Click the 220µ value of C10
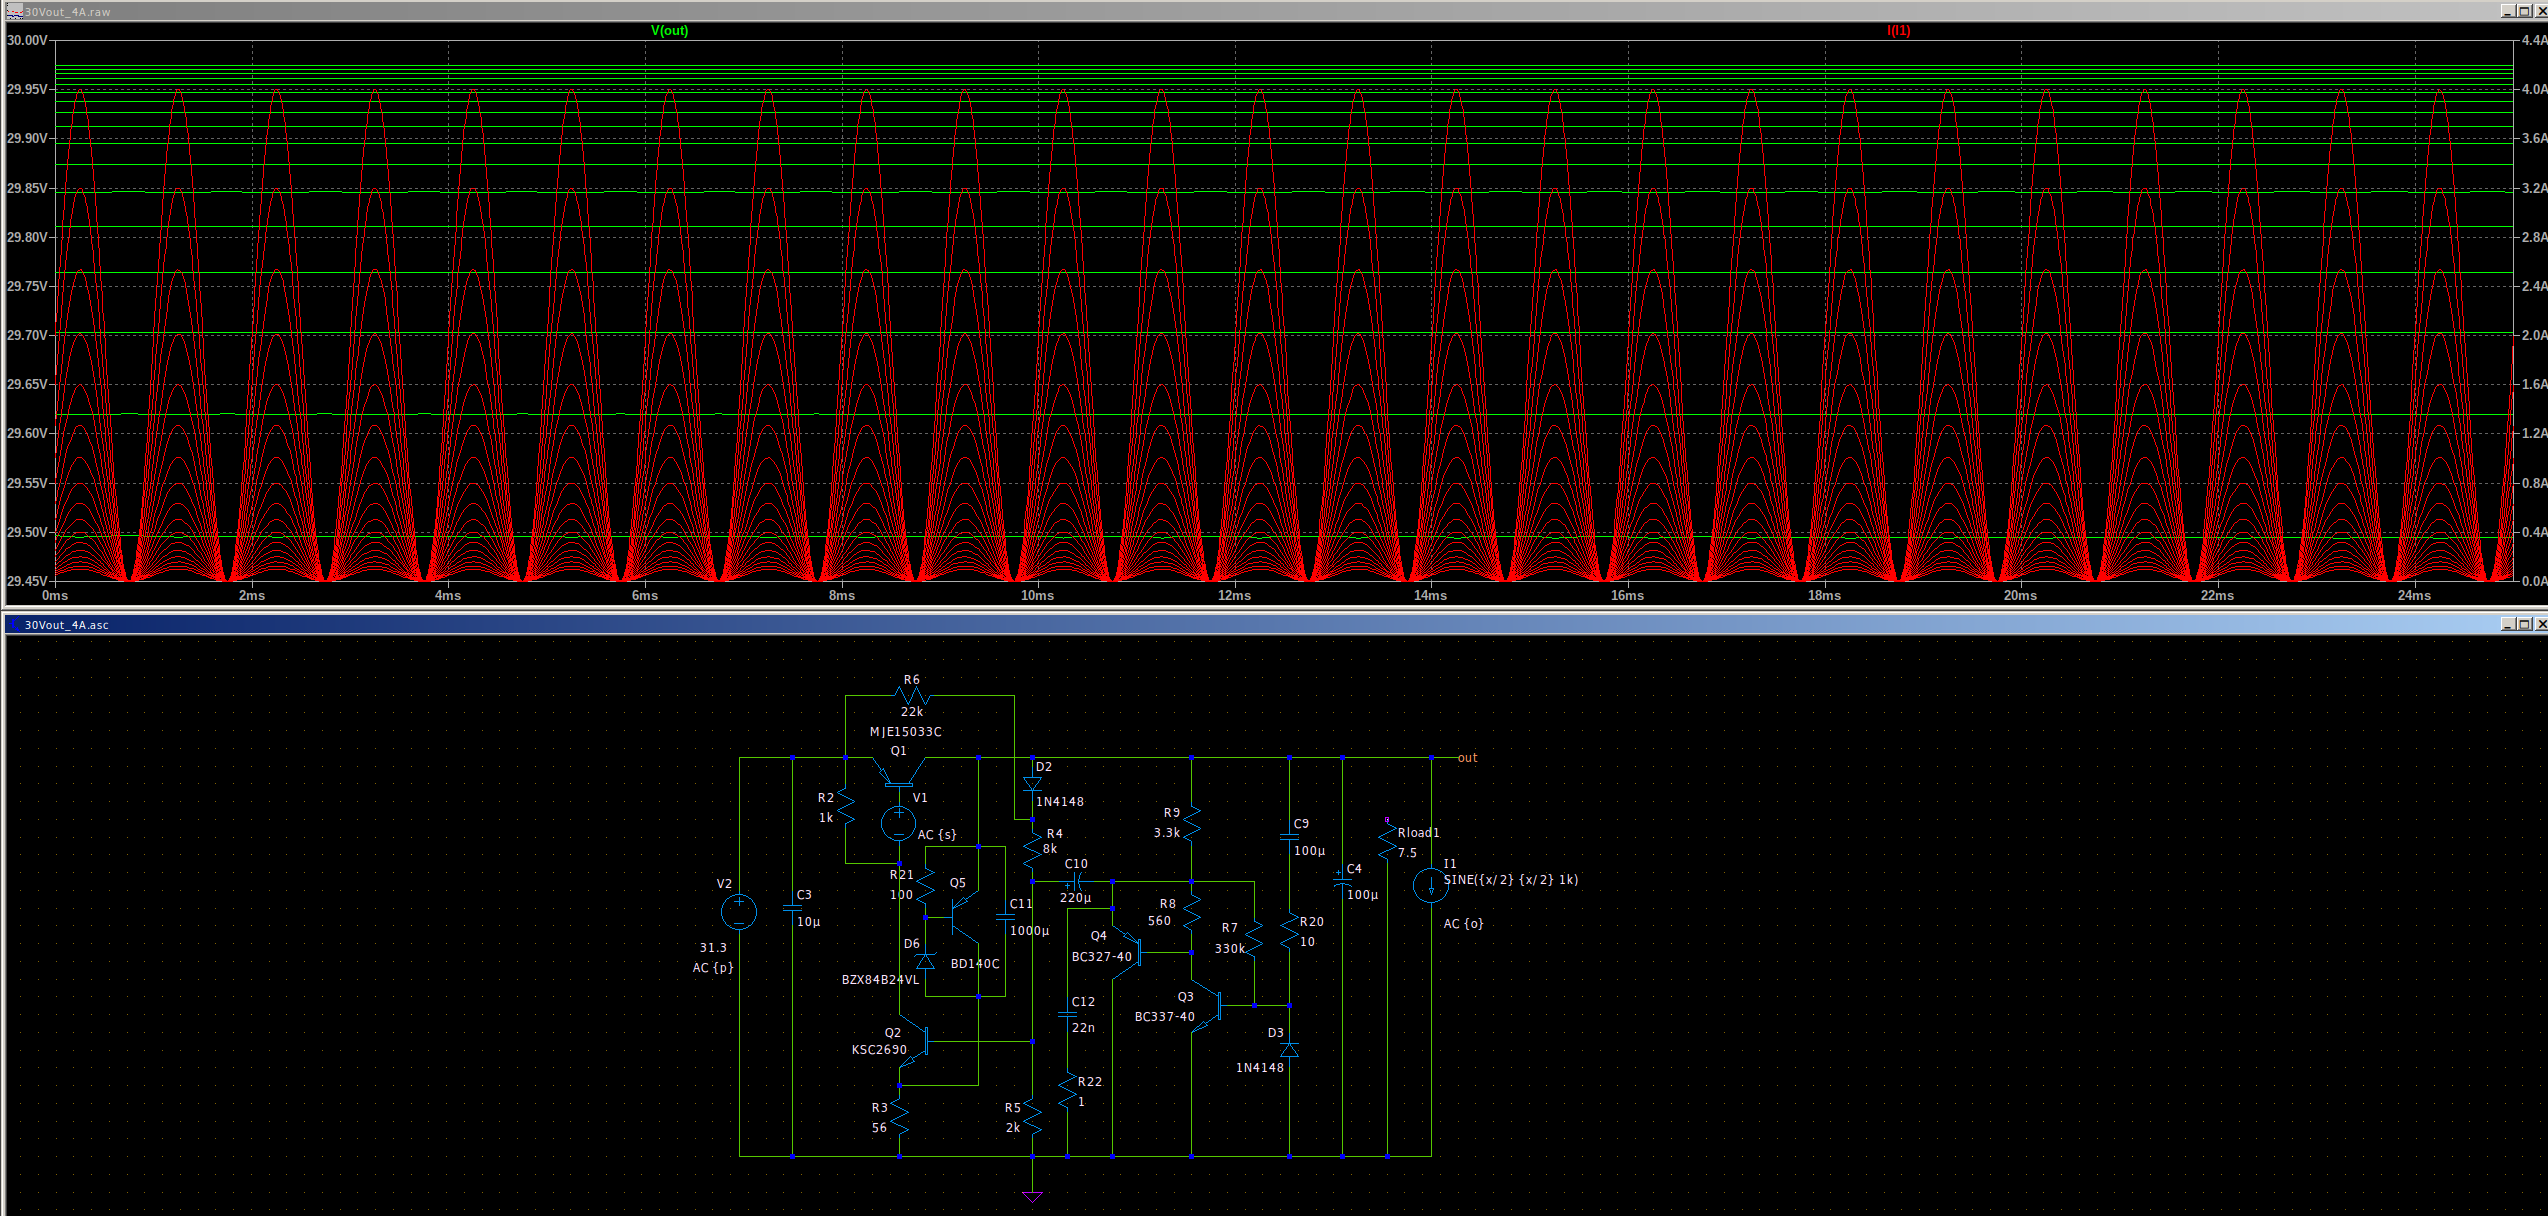Screen dimensions: 2548x1216 (x=1075, y=898)
